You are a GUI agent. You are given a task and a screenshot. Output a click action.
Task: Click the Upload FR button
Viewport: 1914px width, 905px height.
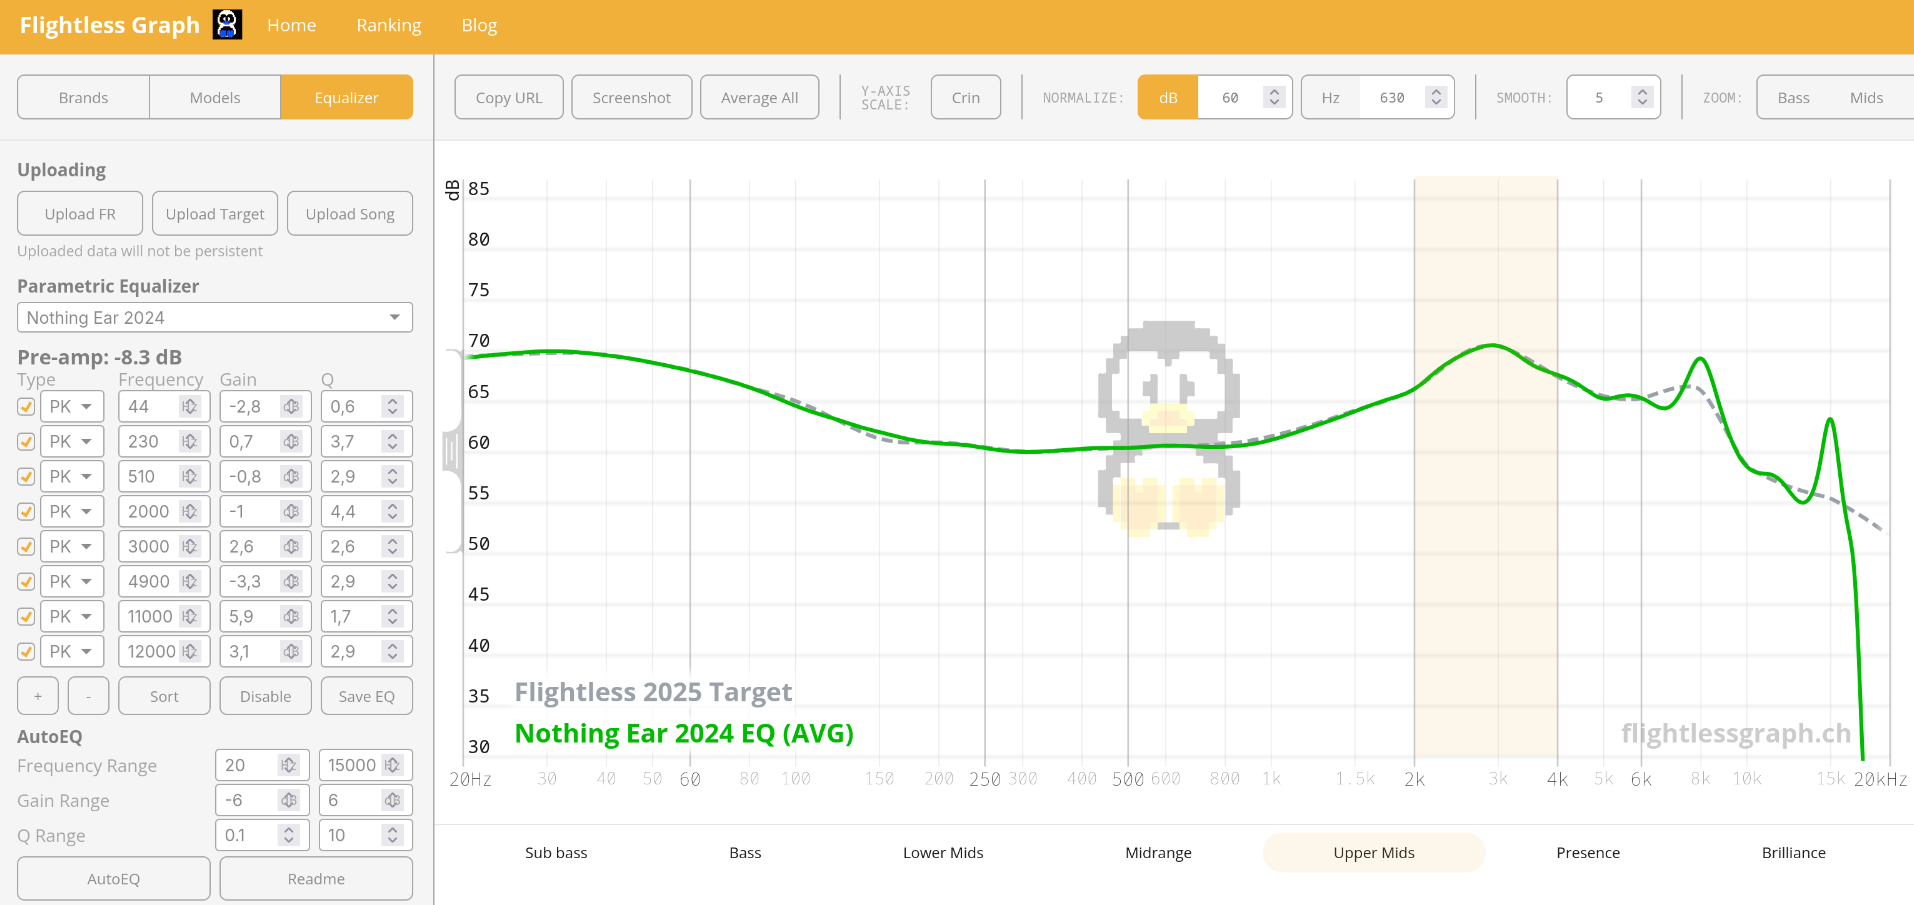pyautogui.click(x=80, y=214)
